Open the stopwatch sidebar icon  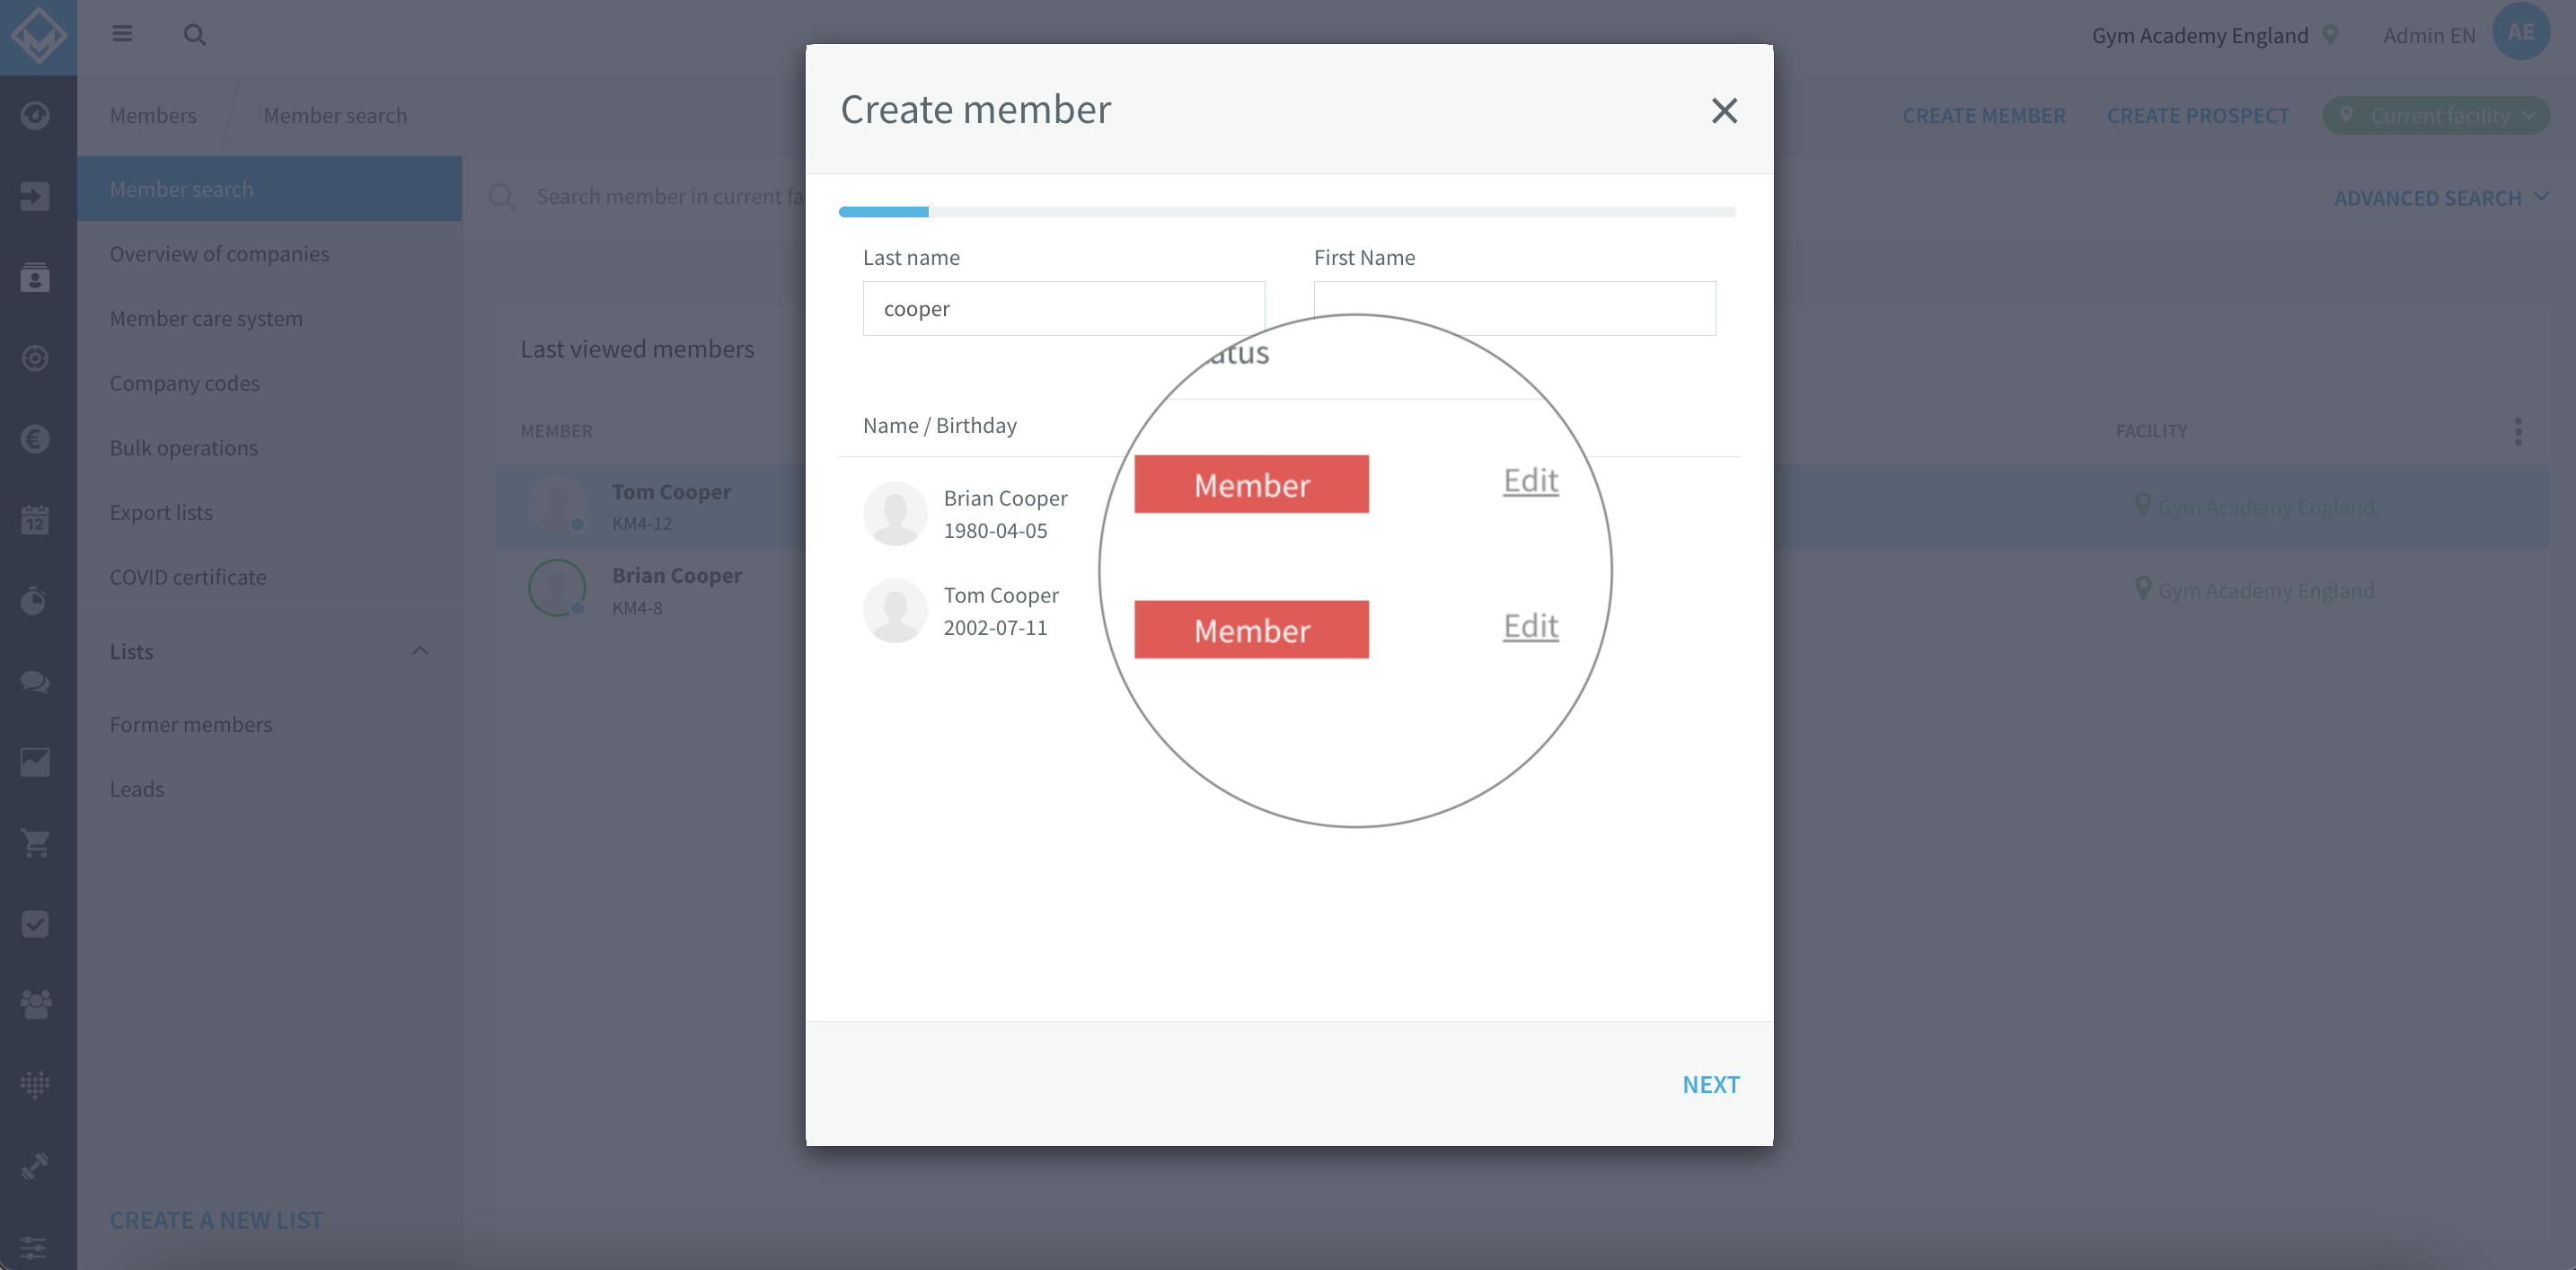coord(35,600)
